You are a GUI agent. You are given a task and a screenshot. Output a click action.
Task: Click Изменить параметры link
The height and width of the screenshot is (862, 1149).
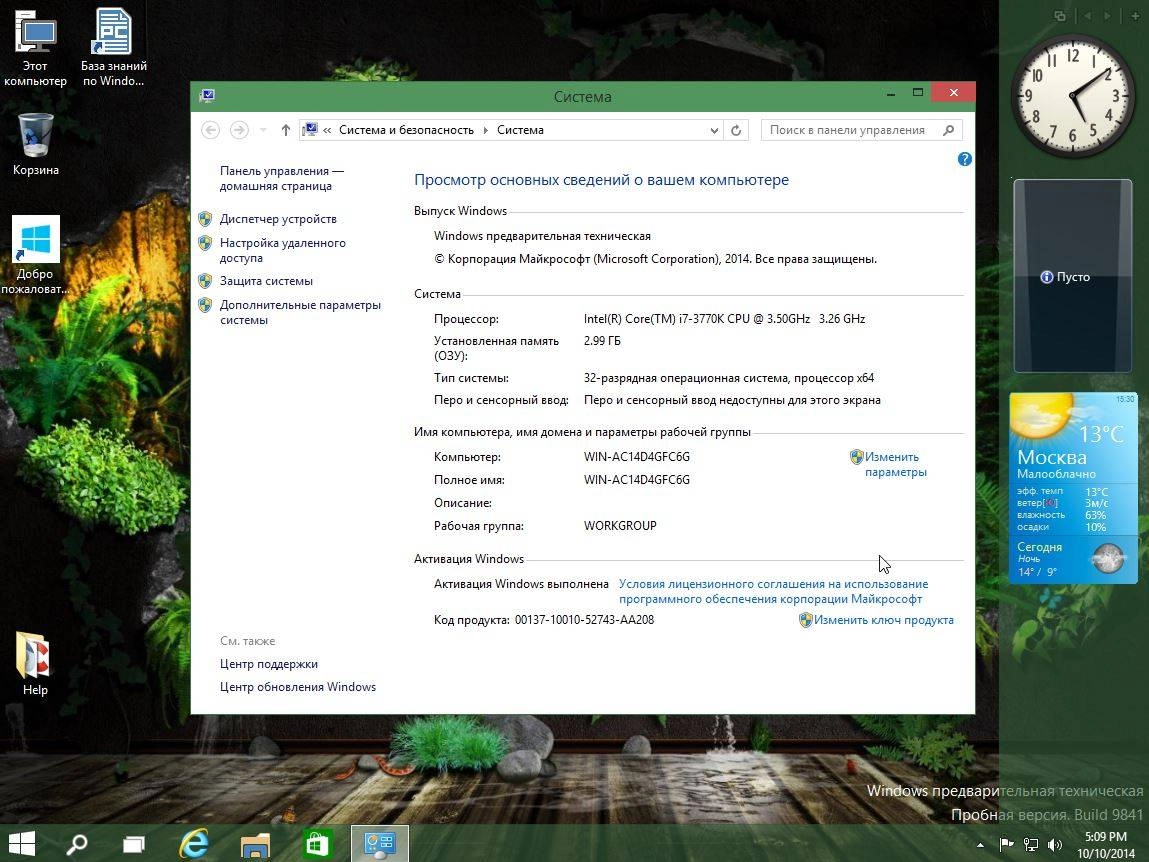[x=895, y=464]
